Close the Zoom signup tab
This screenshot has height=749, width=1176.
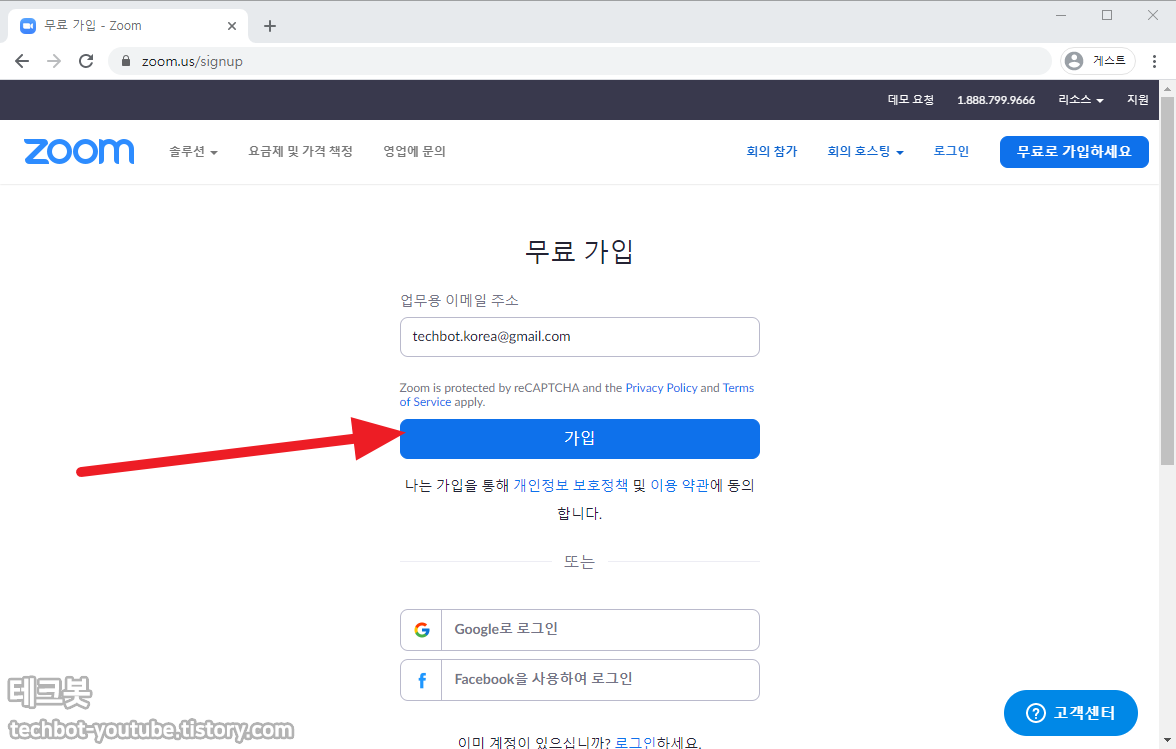point(232,25)
